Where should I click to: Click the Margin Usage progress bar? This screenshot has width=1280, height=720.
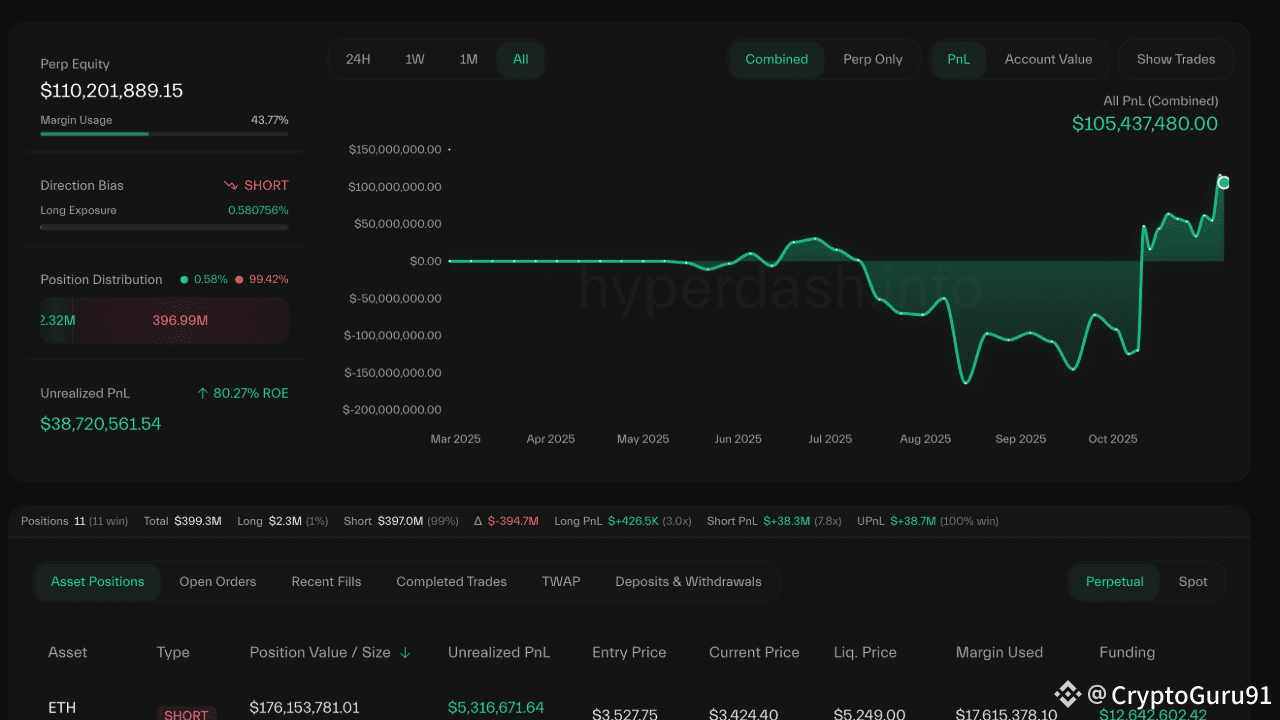pos(164,133)
